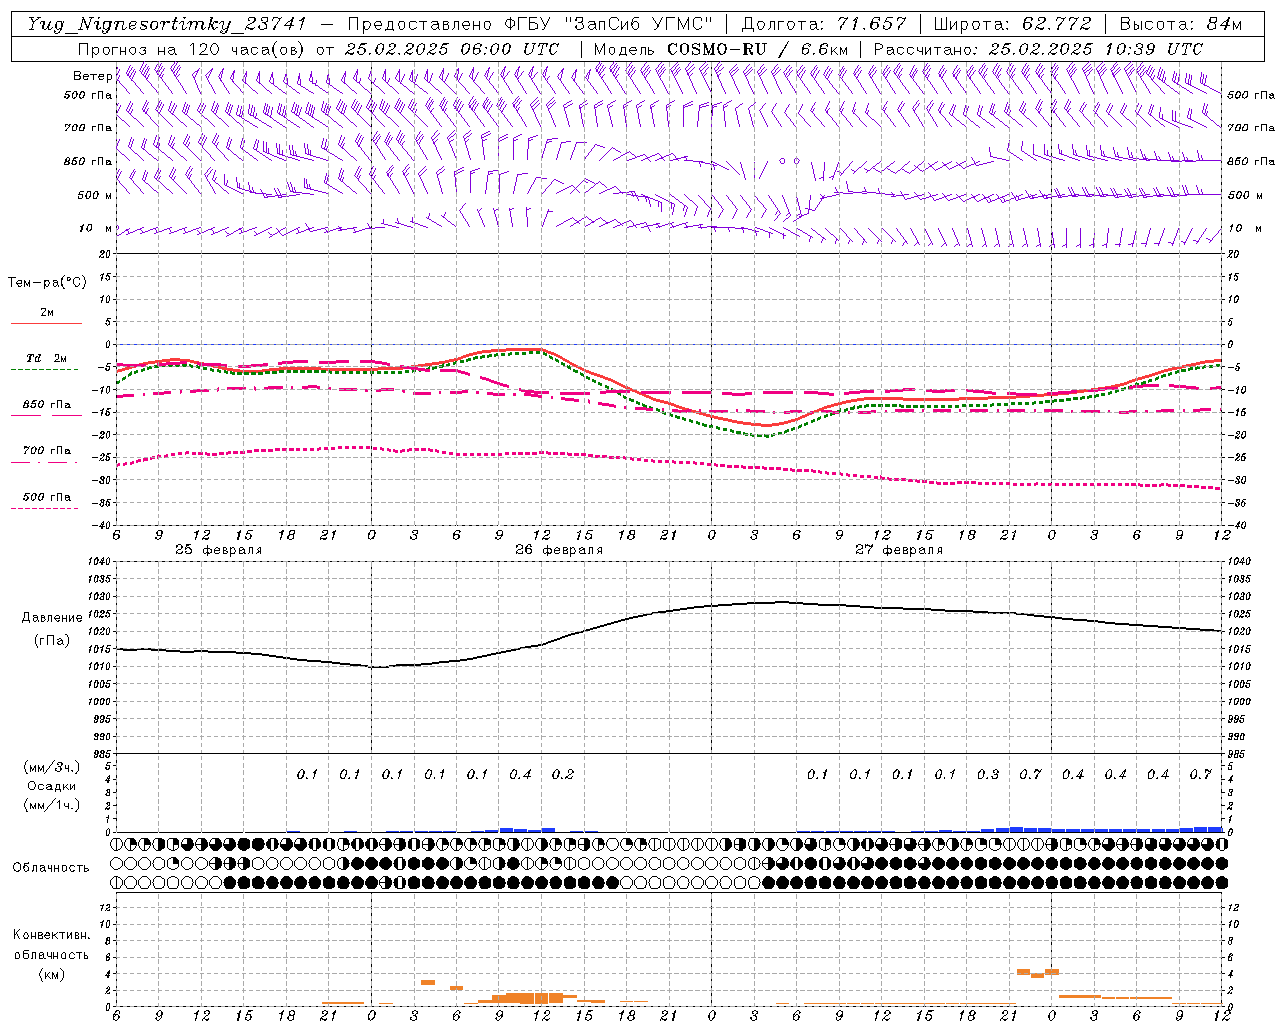Click the calm wind circles at 850 гПа

tap(790, 160)
